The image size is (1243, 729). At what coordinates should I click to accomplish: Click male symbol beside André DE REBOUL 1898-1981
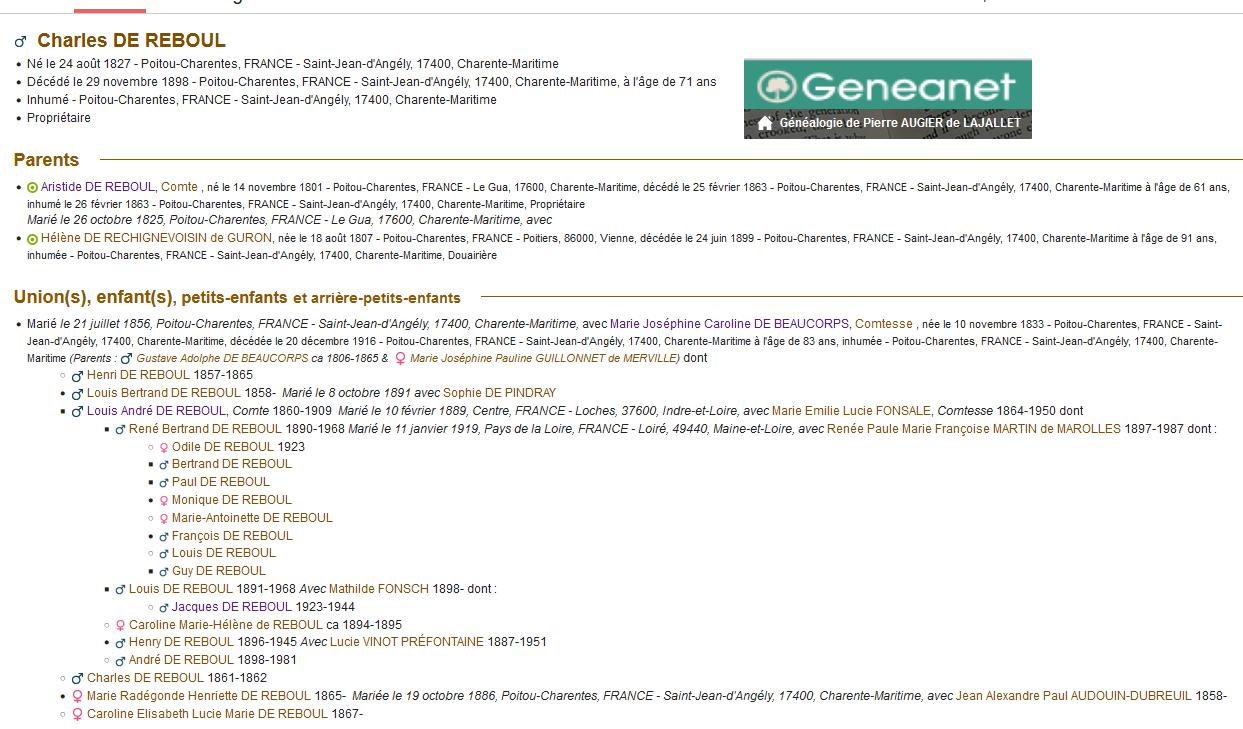[120, 661]
